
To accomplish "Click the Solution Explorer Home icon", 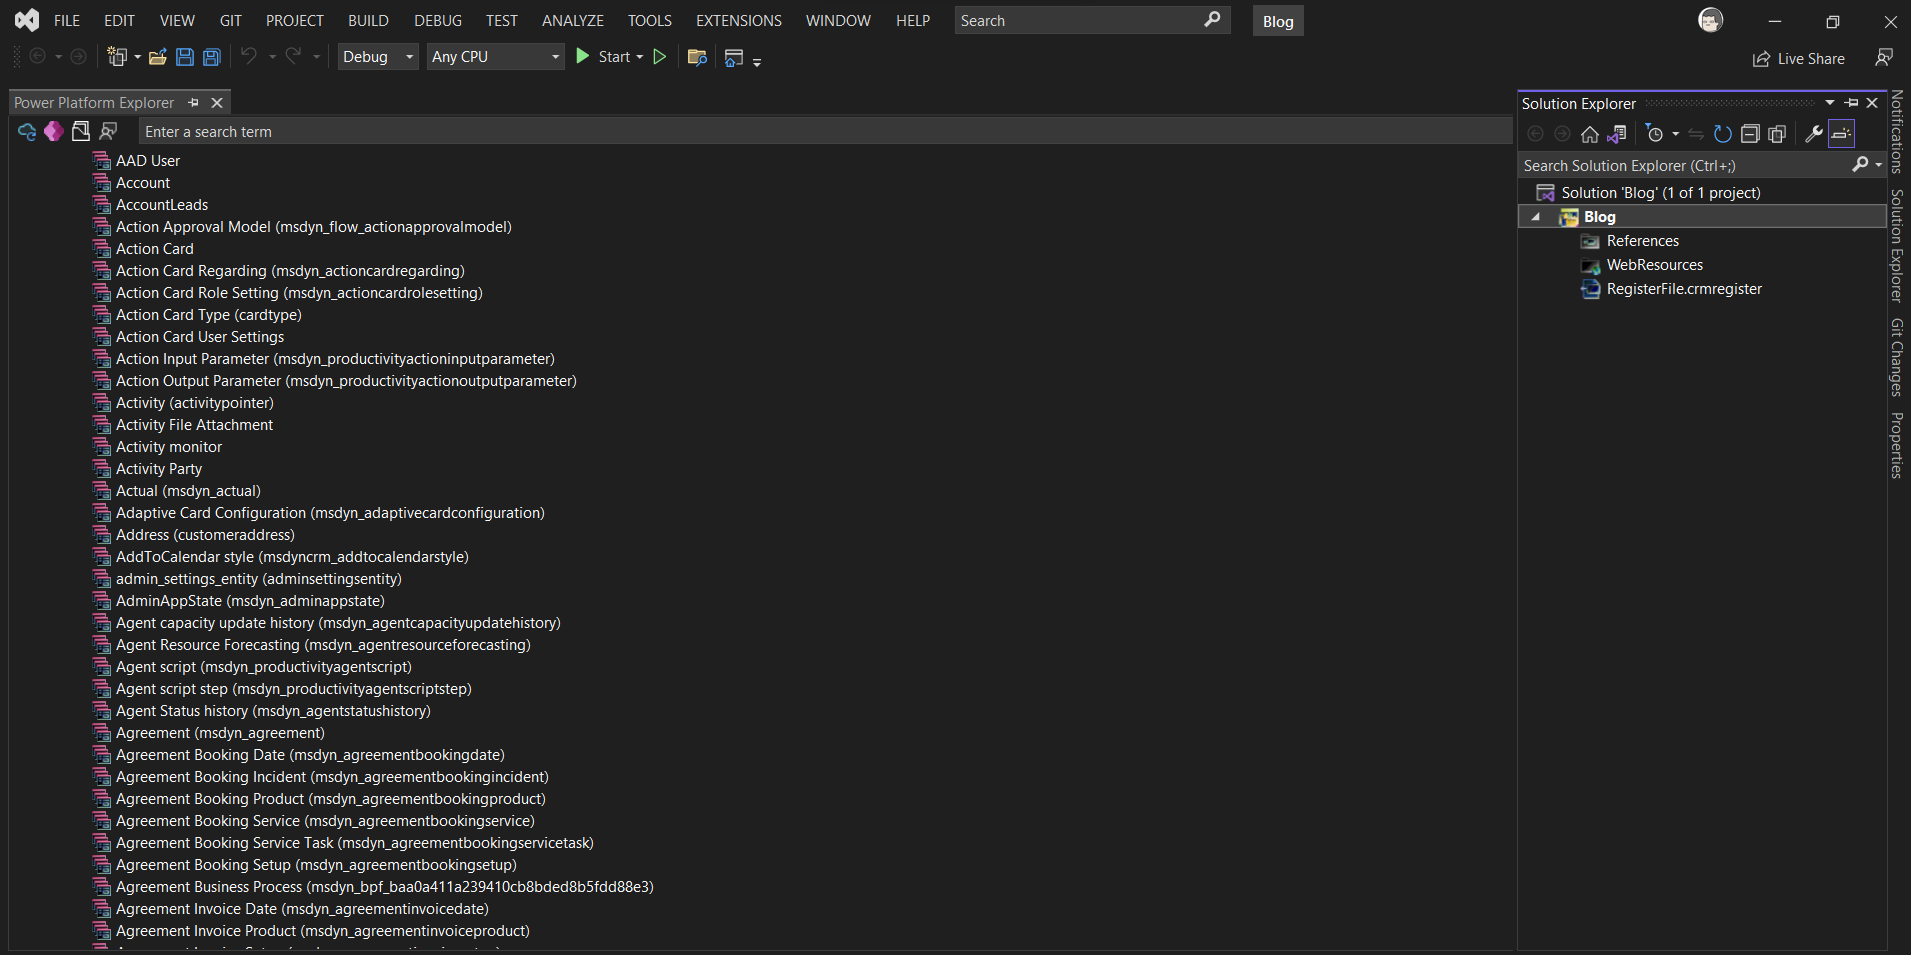I will 1590,134.
